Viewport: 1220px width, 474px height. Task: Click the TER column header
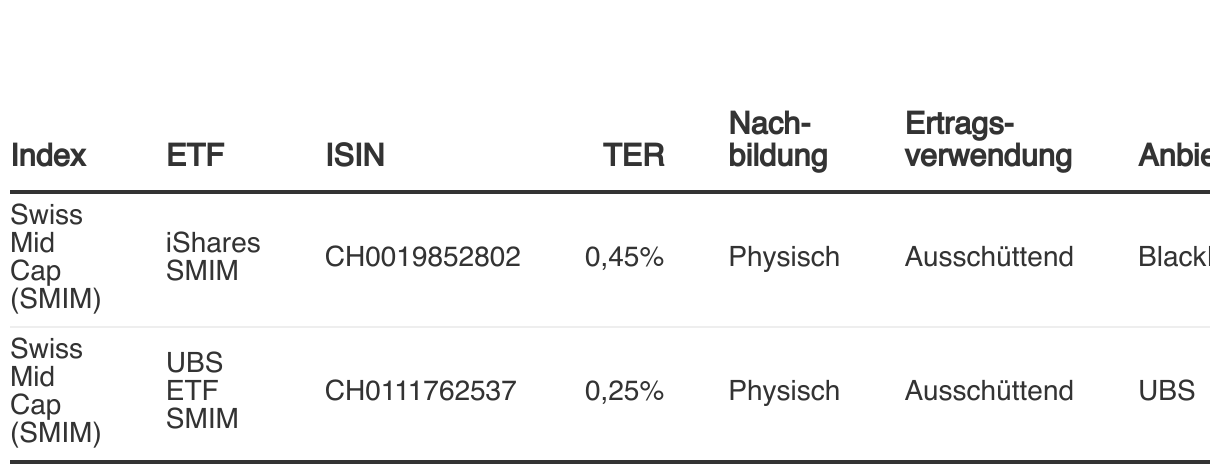(x=634, y=155)
